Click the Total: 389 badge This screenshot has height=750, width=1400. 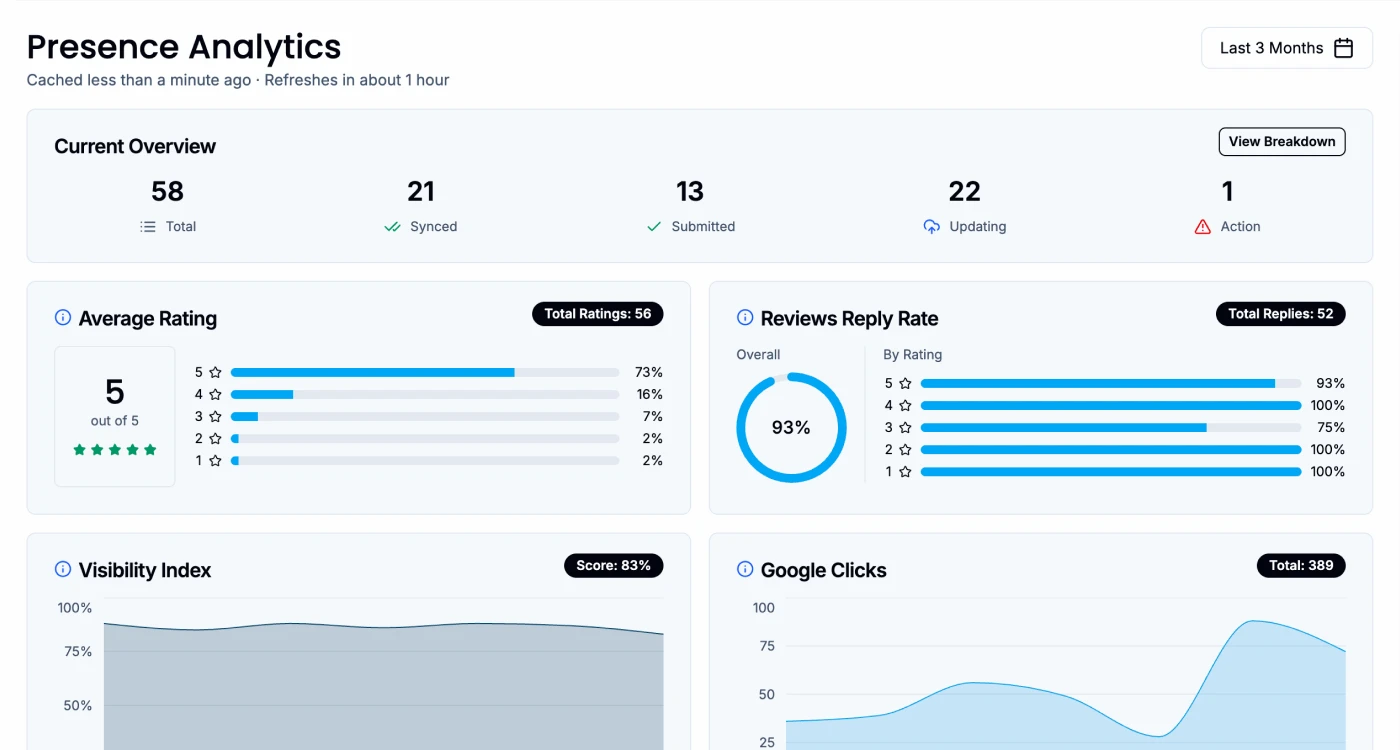pyautogui.click(x=1300, y=566)
